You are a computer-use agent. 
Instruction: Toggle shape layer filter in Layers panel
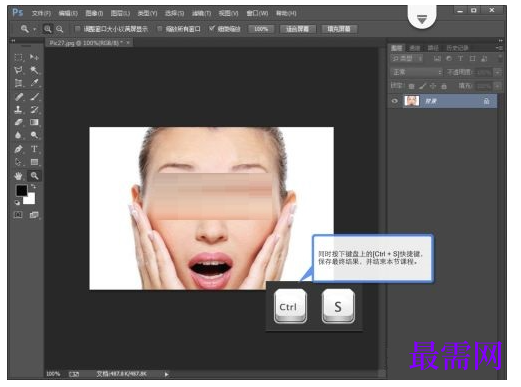coord(472,59)
